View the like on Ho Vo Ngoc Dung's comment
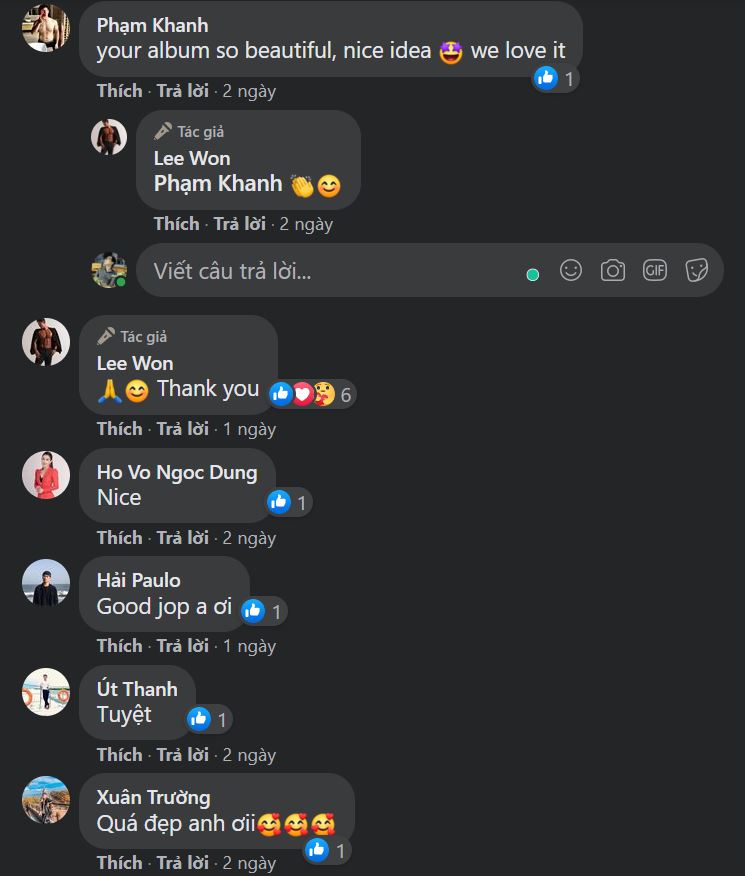The width and height of the screenshot is (745, 876). pos(289,502)
